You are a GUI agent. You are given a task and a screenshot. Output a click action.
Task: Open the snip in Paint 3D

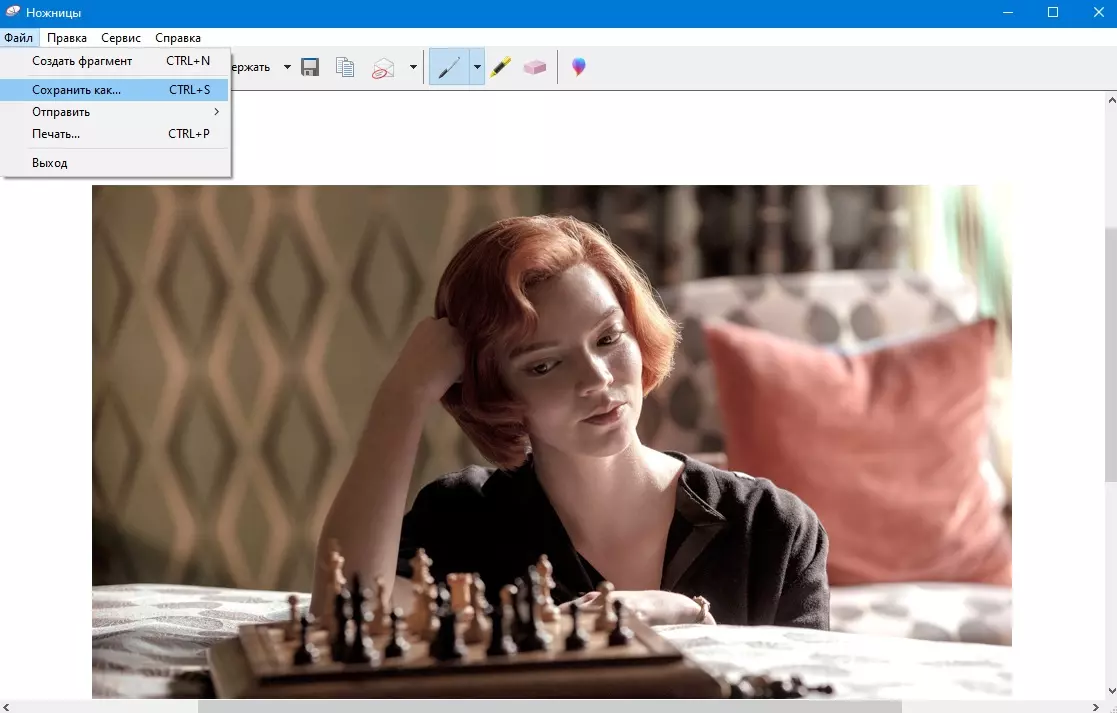(x=578, y=67)
